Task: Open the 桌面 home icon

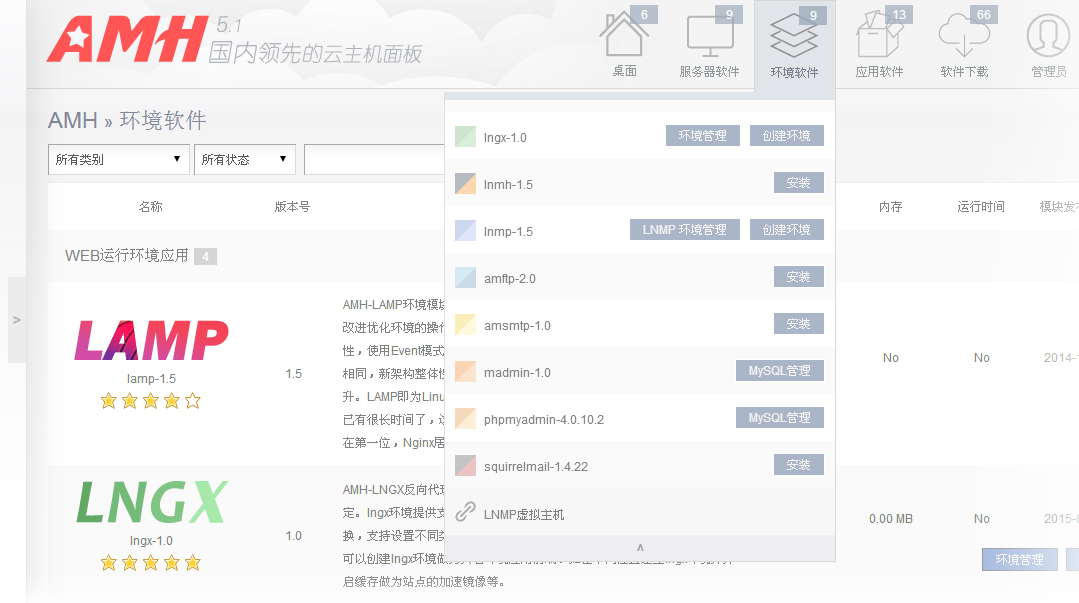Action: click(x=624, y=40)
